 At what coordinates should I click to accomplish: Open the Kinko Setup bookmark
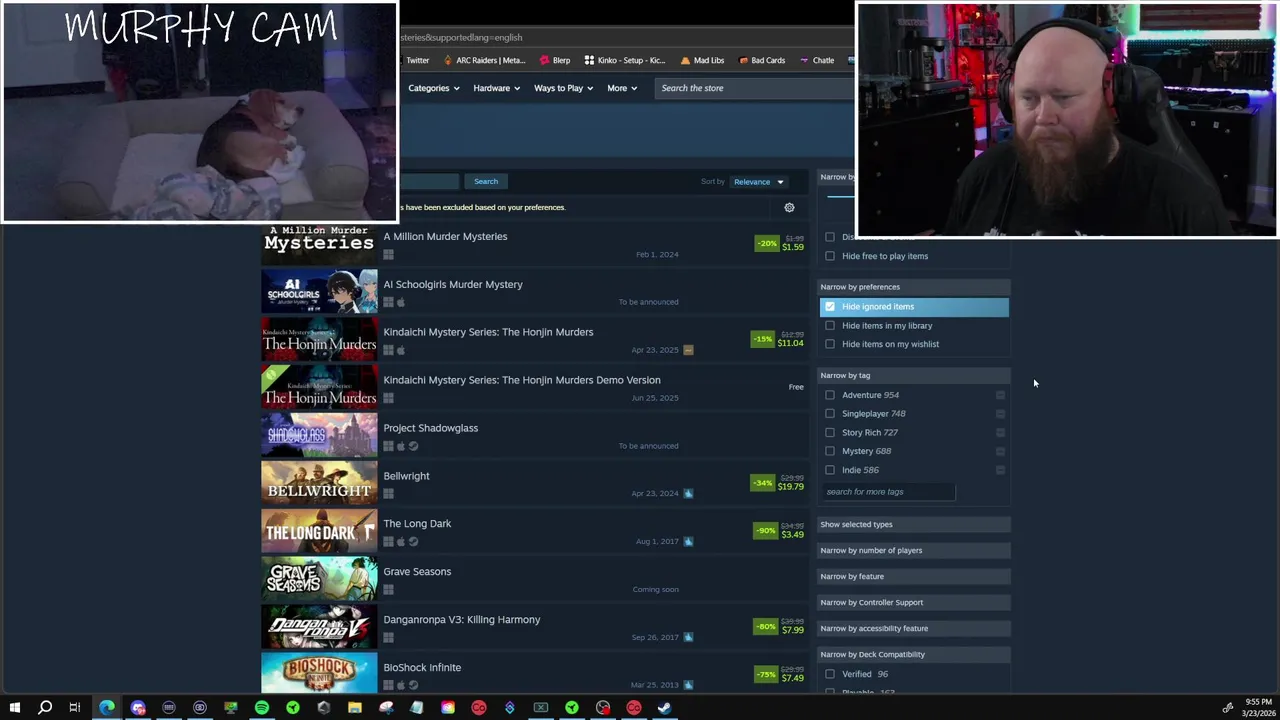[x=625, y=60]
